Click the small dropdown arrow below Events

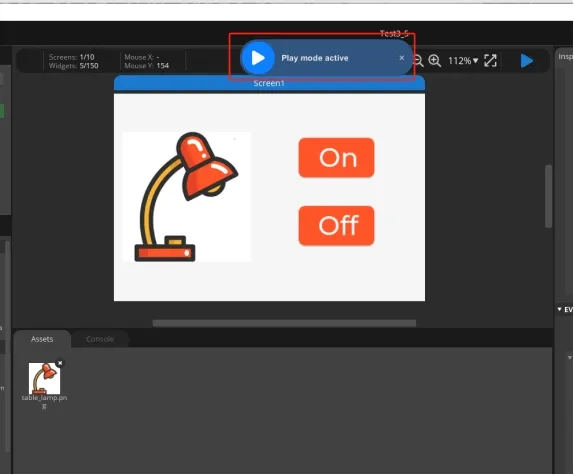(569, 358)
